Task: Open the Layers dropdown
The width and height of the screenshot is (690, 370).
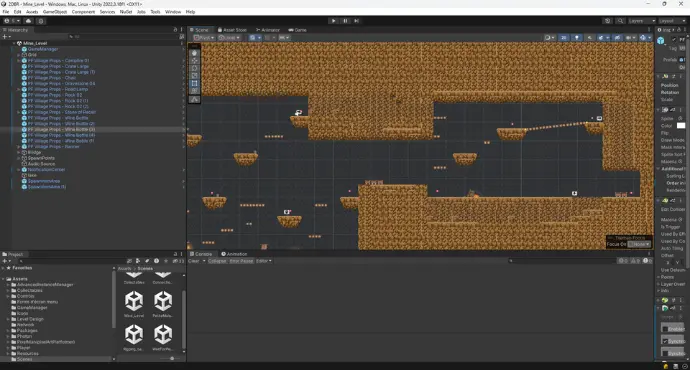Action: point(641,21)
